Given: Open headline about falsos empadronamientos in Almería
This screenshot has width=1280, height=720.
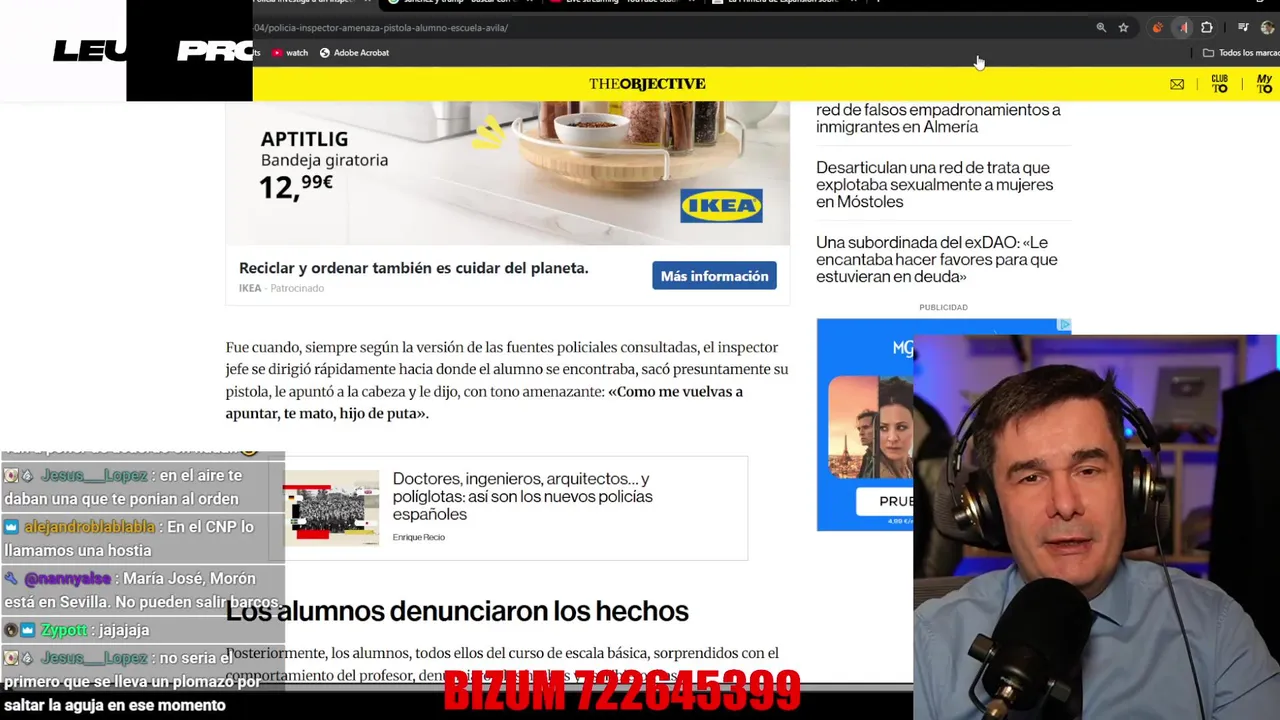Looking at the screenshot, I should tap(938, 118).
